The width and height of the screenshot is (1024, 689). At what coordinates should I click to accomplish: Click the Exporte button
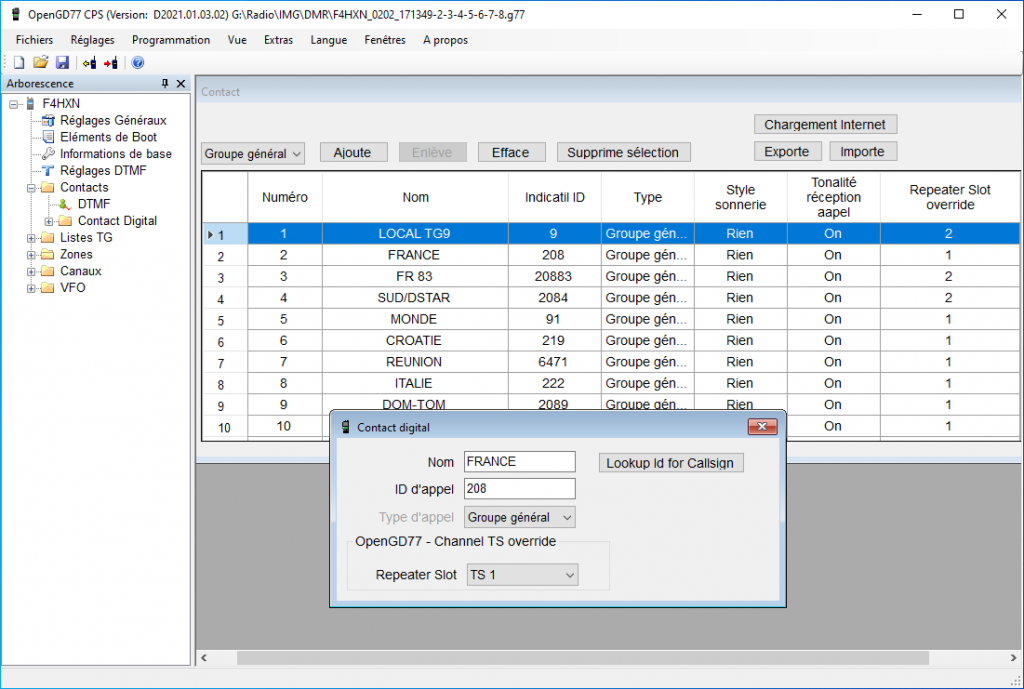tap(787, 152)
